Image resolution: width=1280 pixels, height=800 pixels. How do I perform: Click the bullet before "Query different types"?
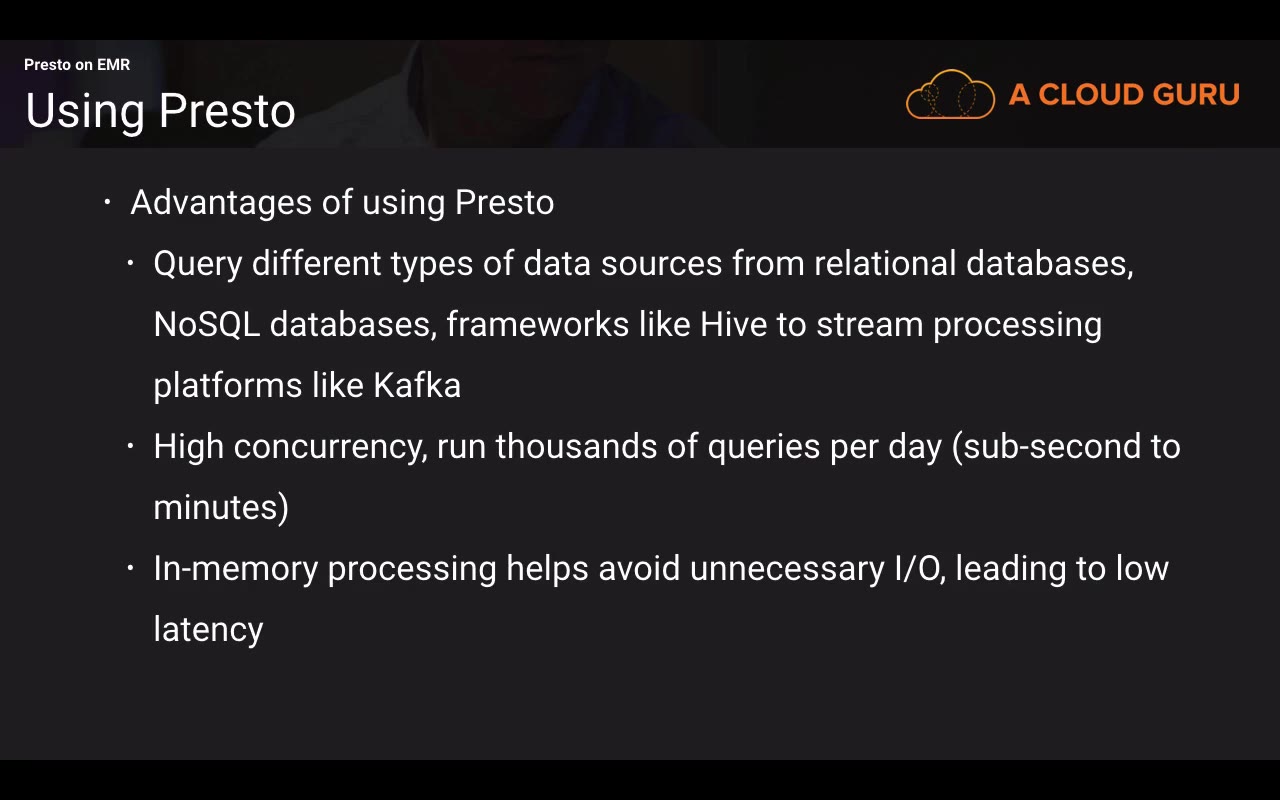130,264
